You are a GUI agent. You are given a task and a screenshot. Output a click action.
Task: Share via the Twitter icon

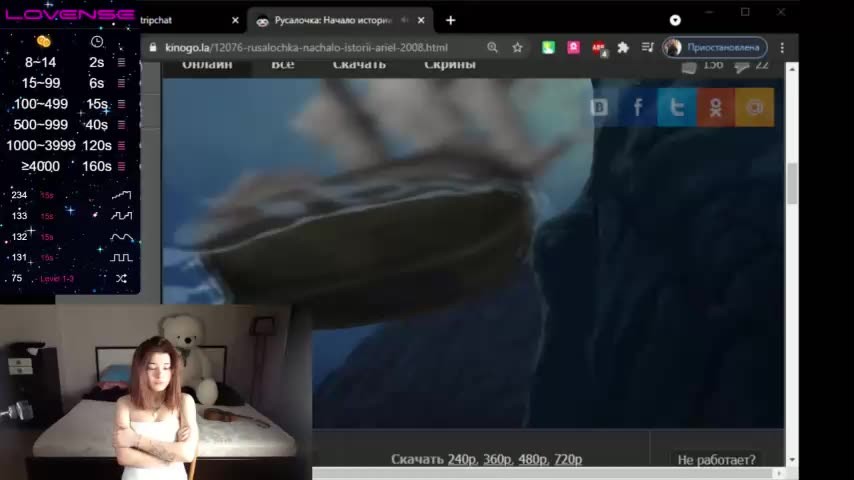[x=677, y=107]
